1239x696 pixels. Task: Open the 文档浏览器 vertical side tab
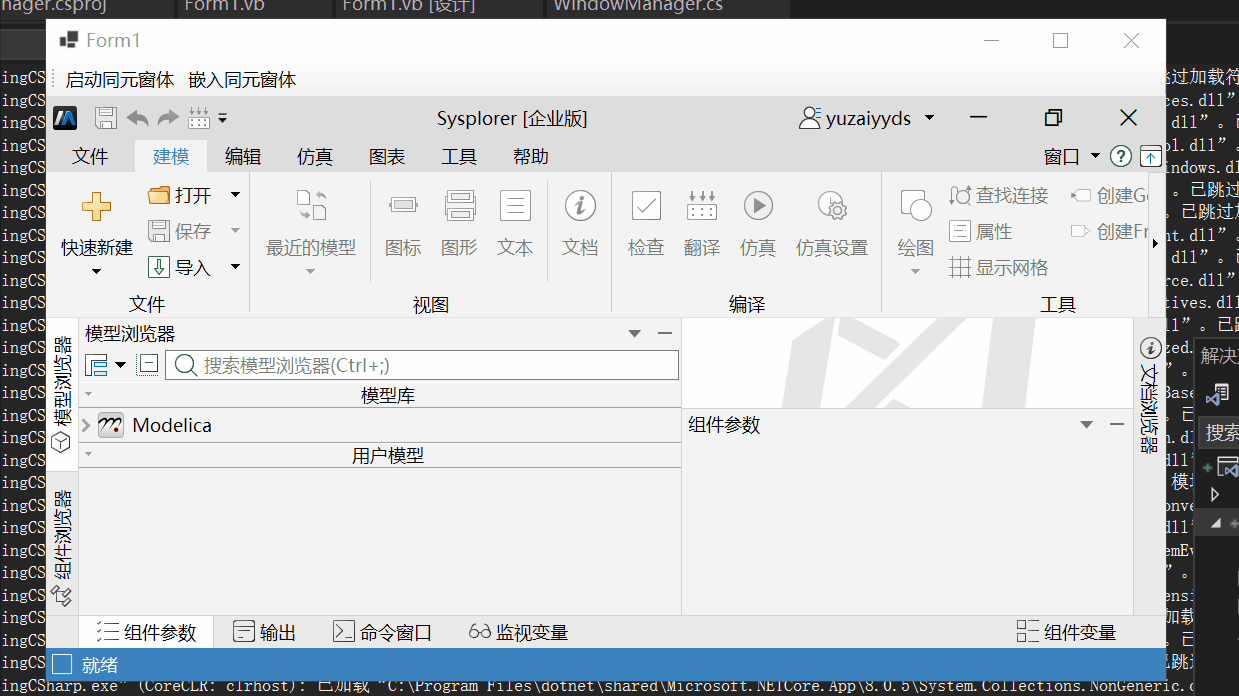click(1150, 394)
